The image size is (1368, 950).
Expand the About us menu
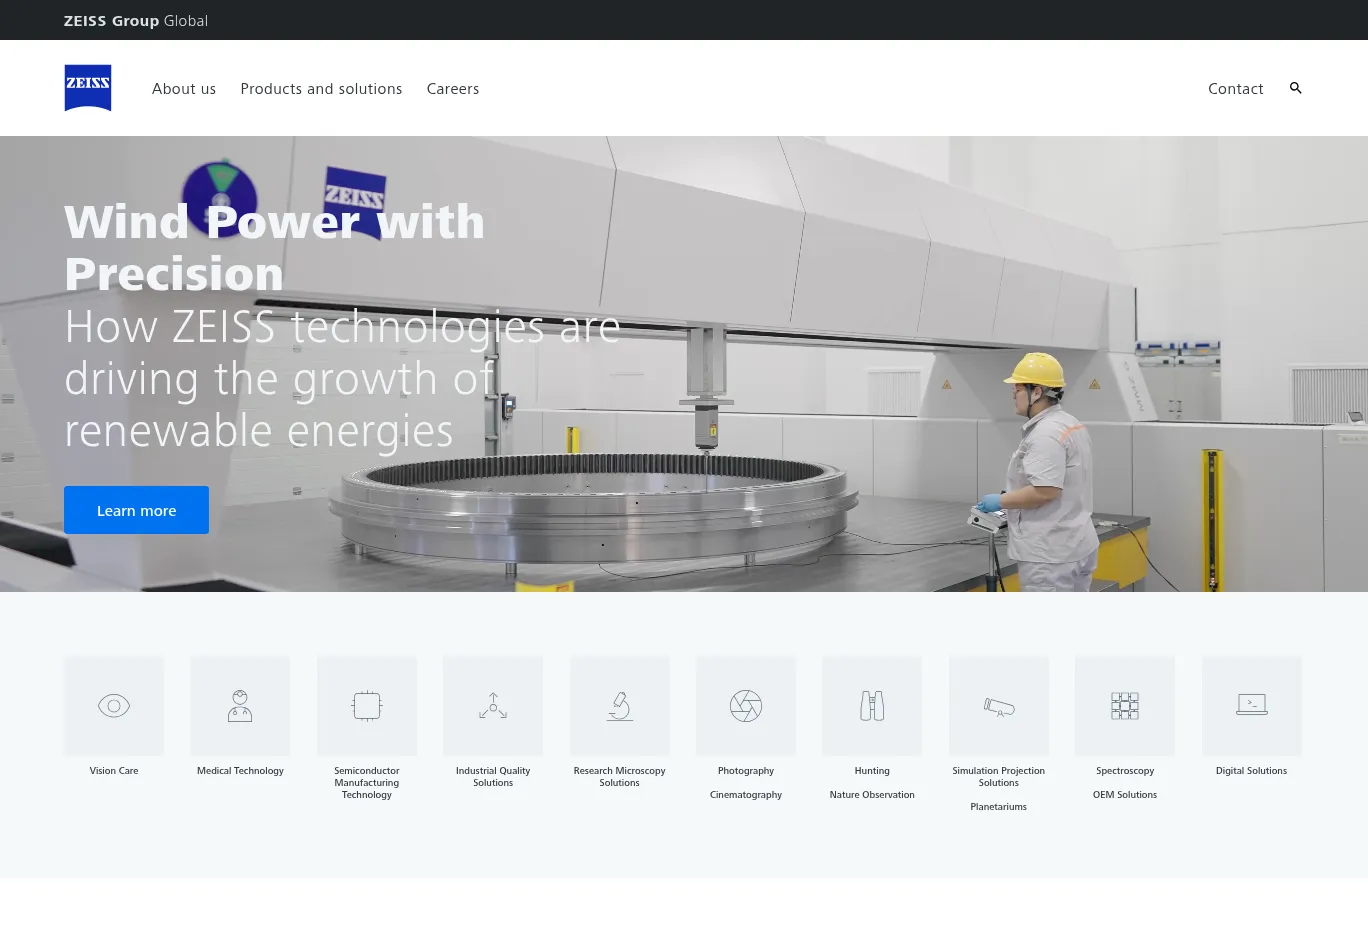coord(184,89)
